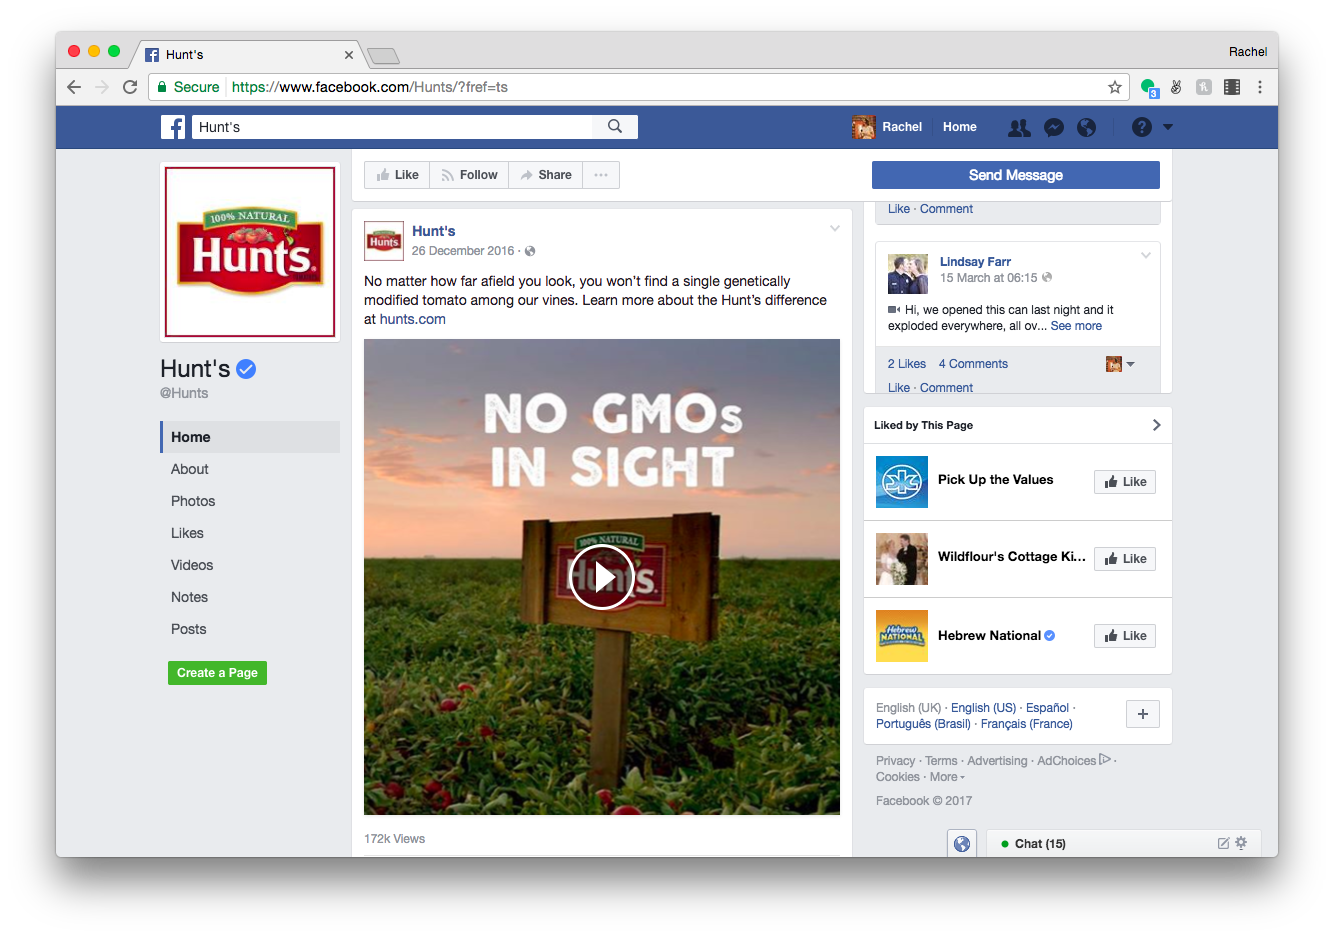Click Create a Page button
This screenshot has height=937, width=1334.
pyautogui.click(x=217, y=673)
